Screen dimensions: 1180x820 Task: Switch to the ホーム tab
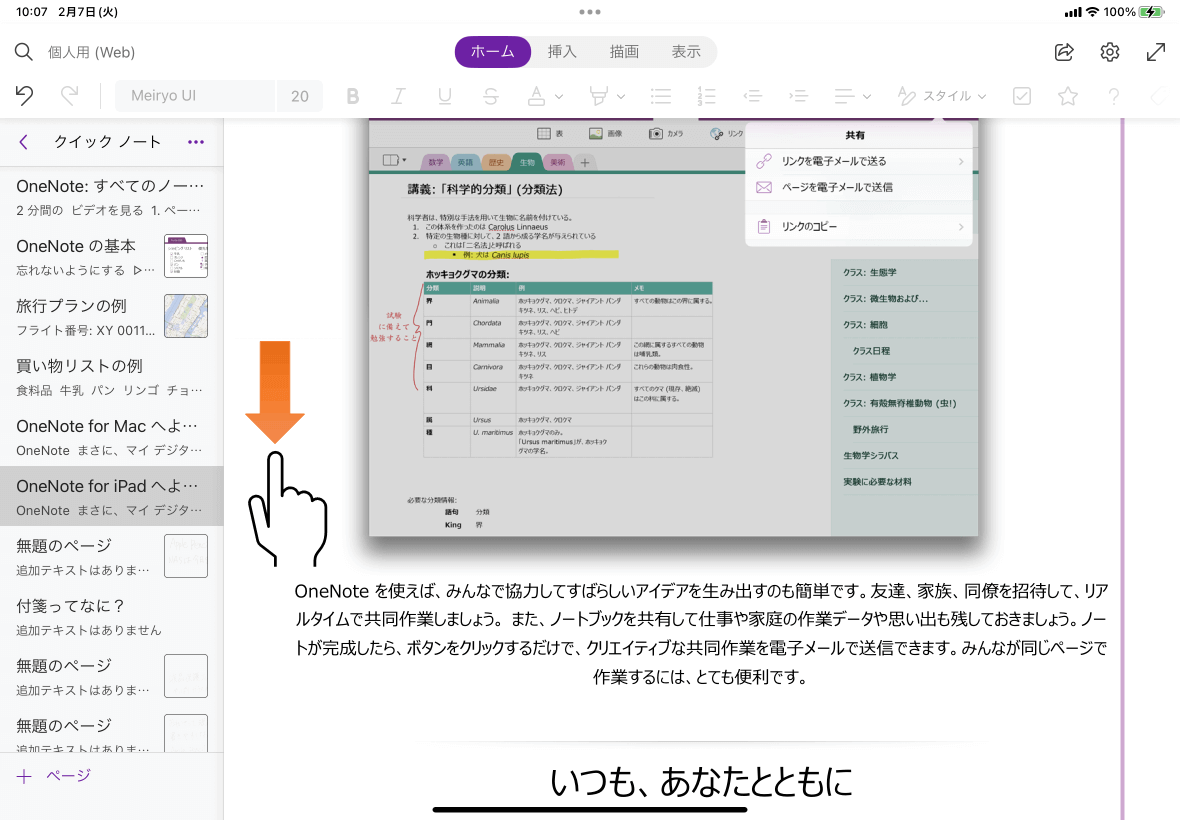point(493,52)
